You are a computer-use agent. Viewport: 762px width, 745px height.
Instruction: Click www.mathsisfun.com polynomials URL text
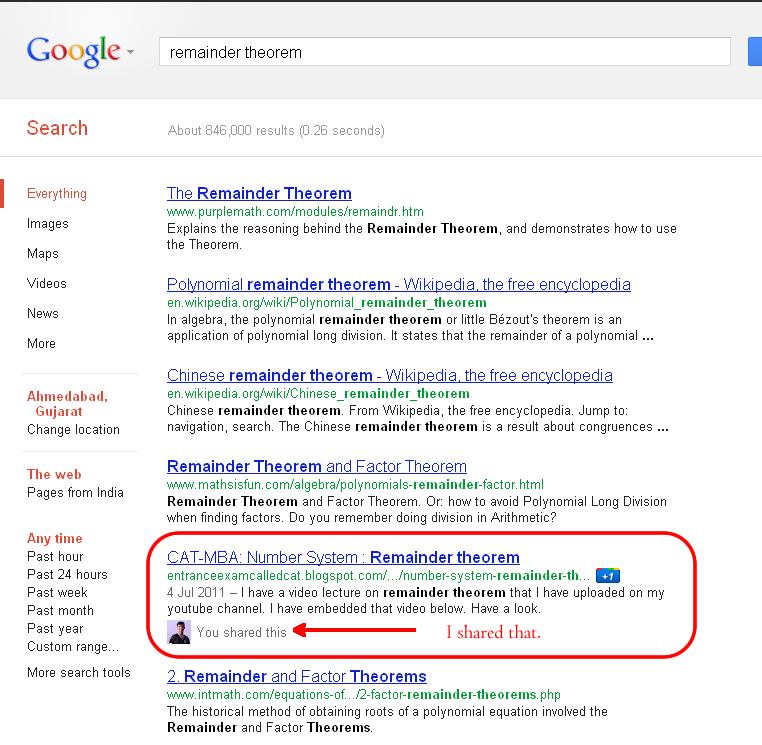pyautogui.click(x=355, y=485)
